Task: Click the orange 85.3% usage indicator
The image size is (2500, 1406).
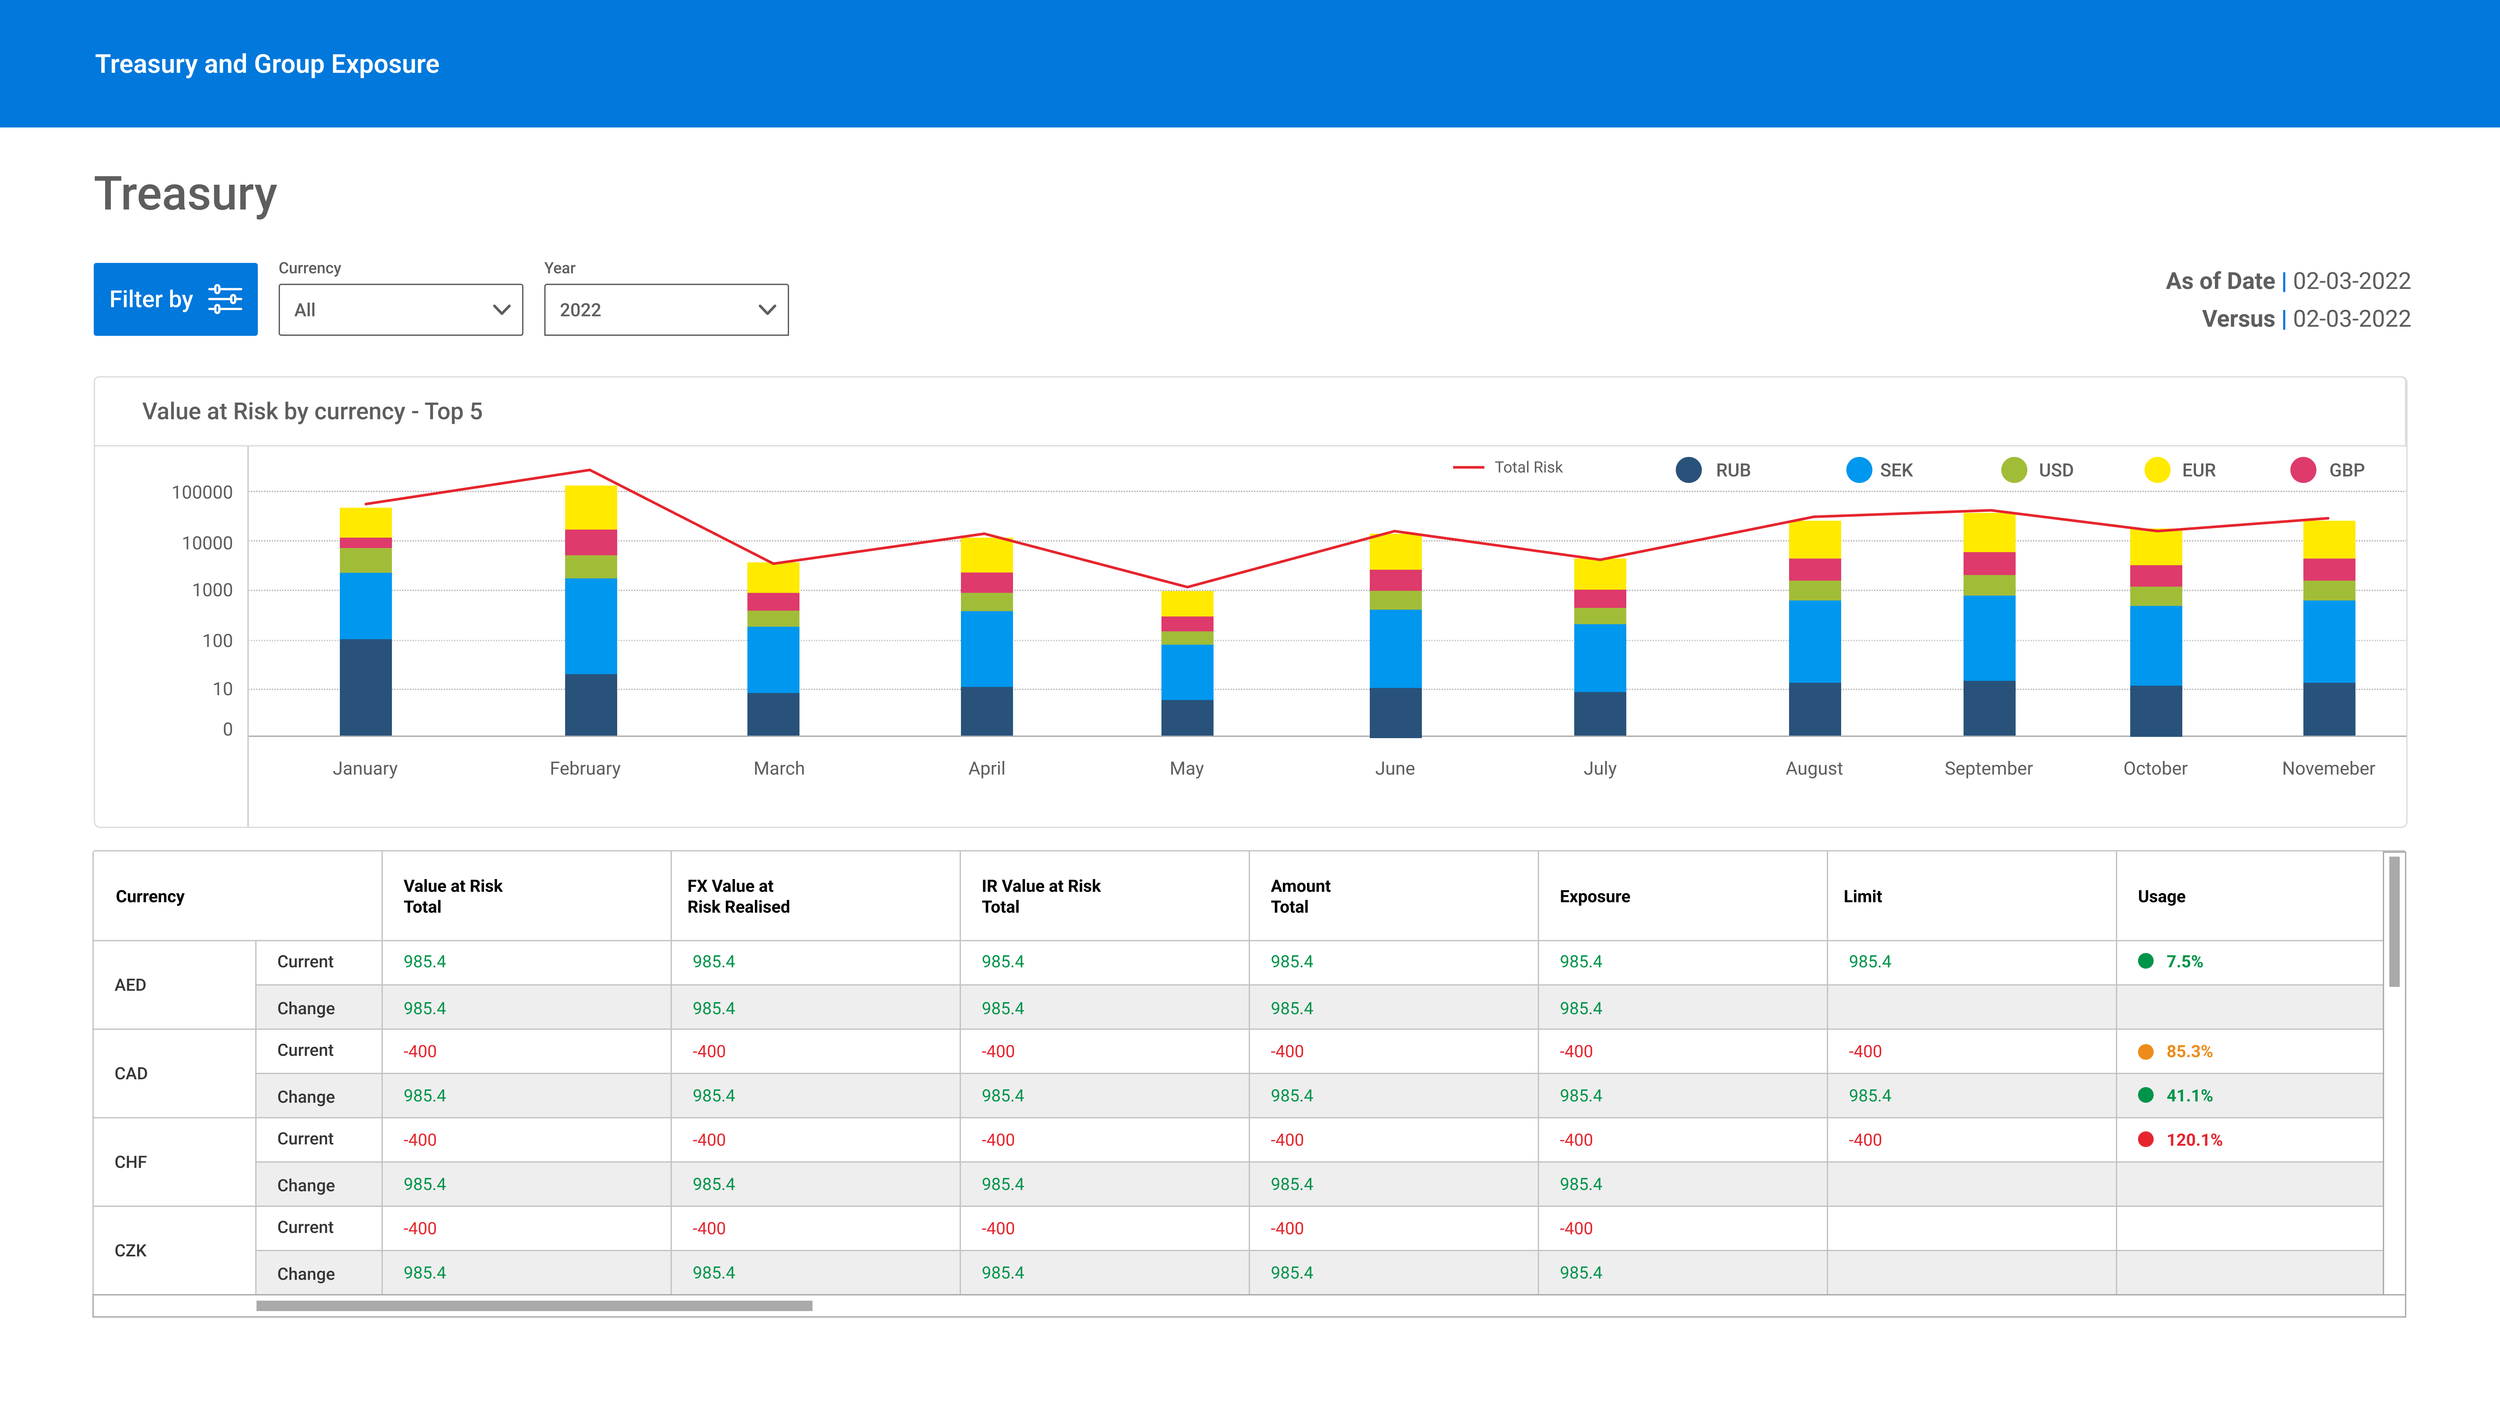Action: click(2145, 1051)
